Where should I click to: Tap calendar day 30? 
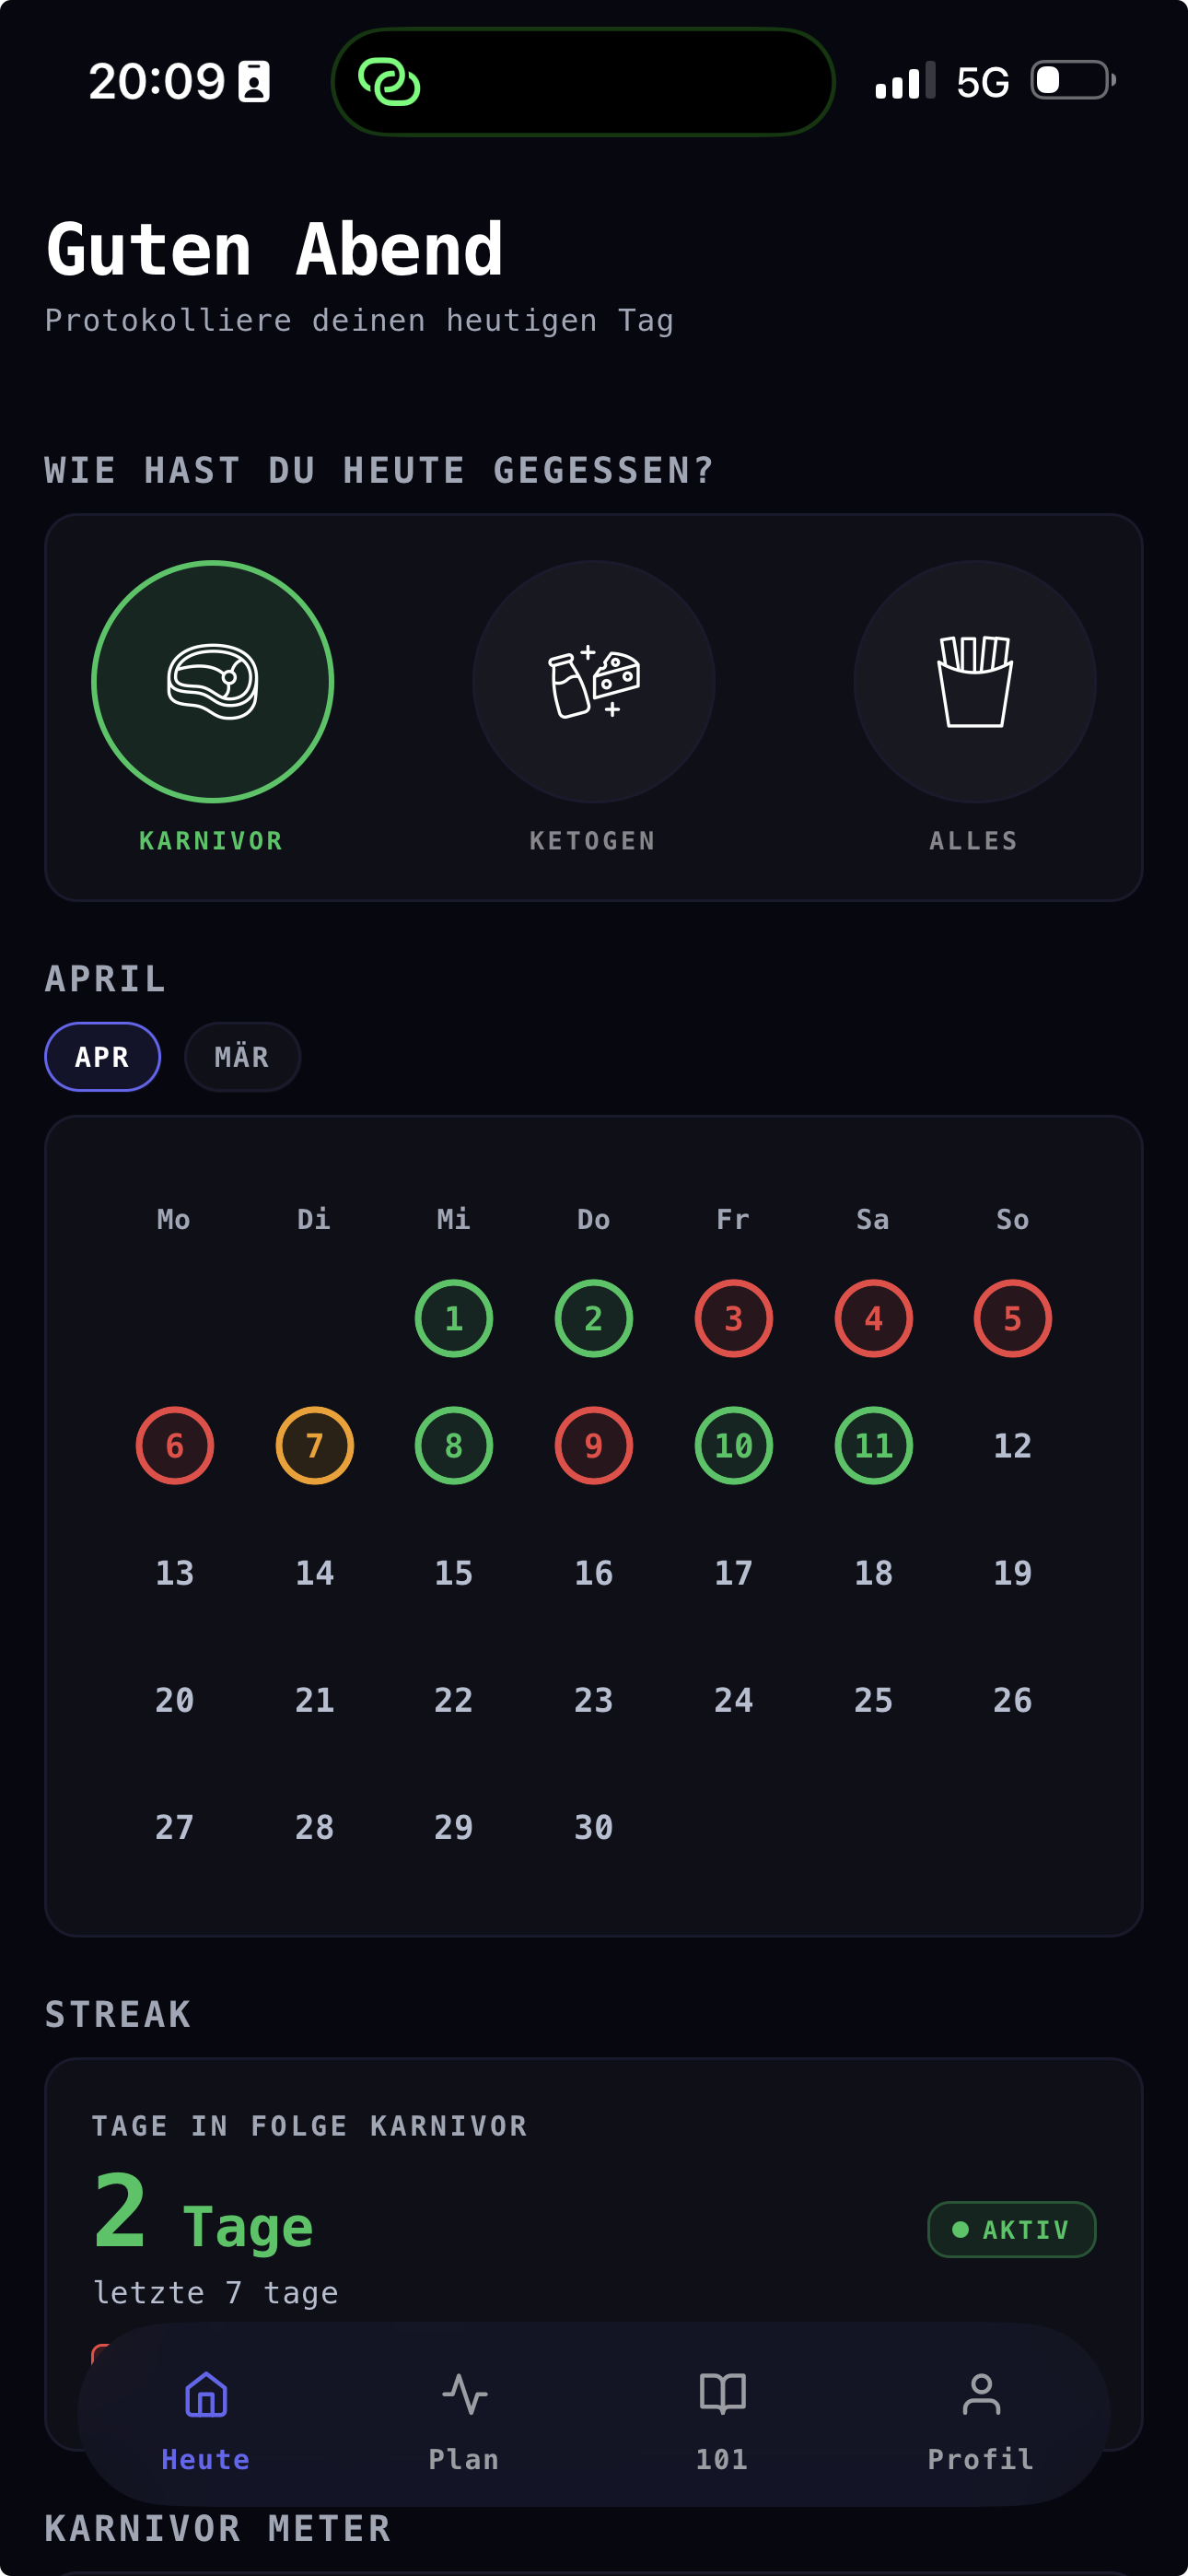click(x=593, y=1827)
